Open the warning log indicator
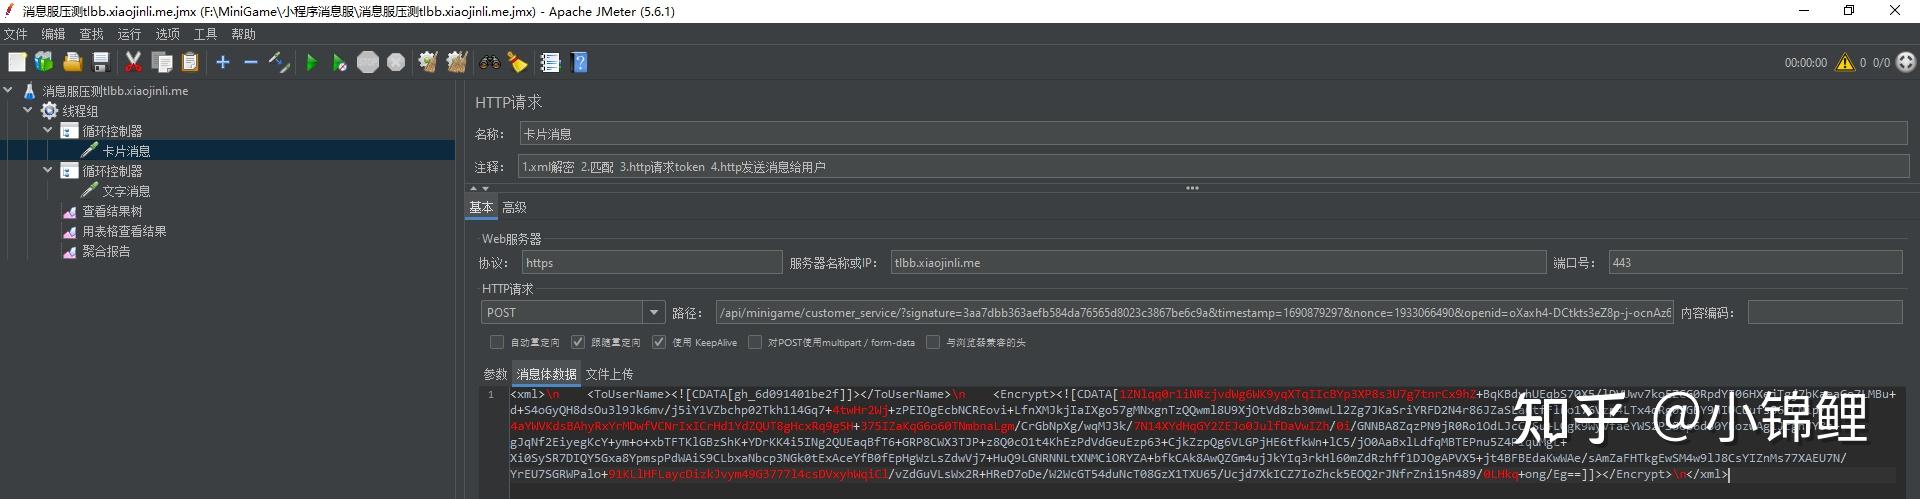The width and height of the screenshot is (1920, 499). [1845, 62]
